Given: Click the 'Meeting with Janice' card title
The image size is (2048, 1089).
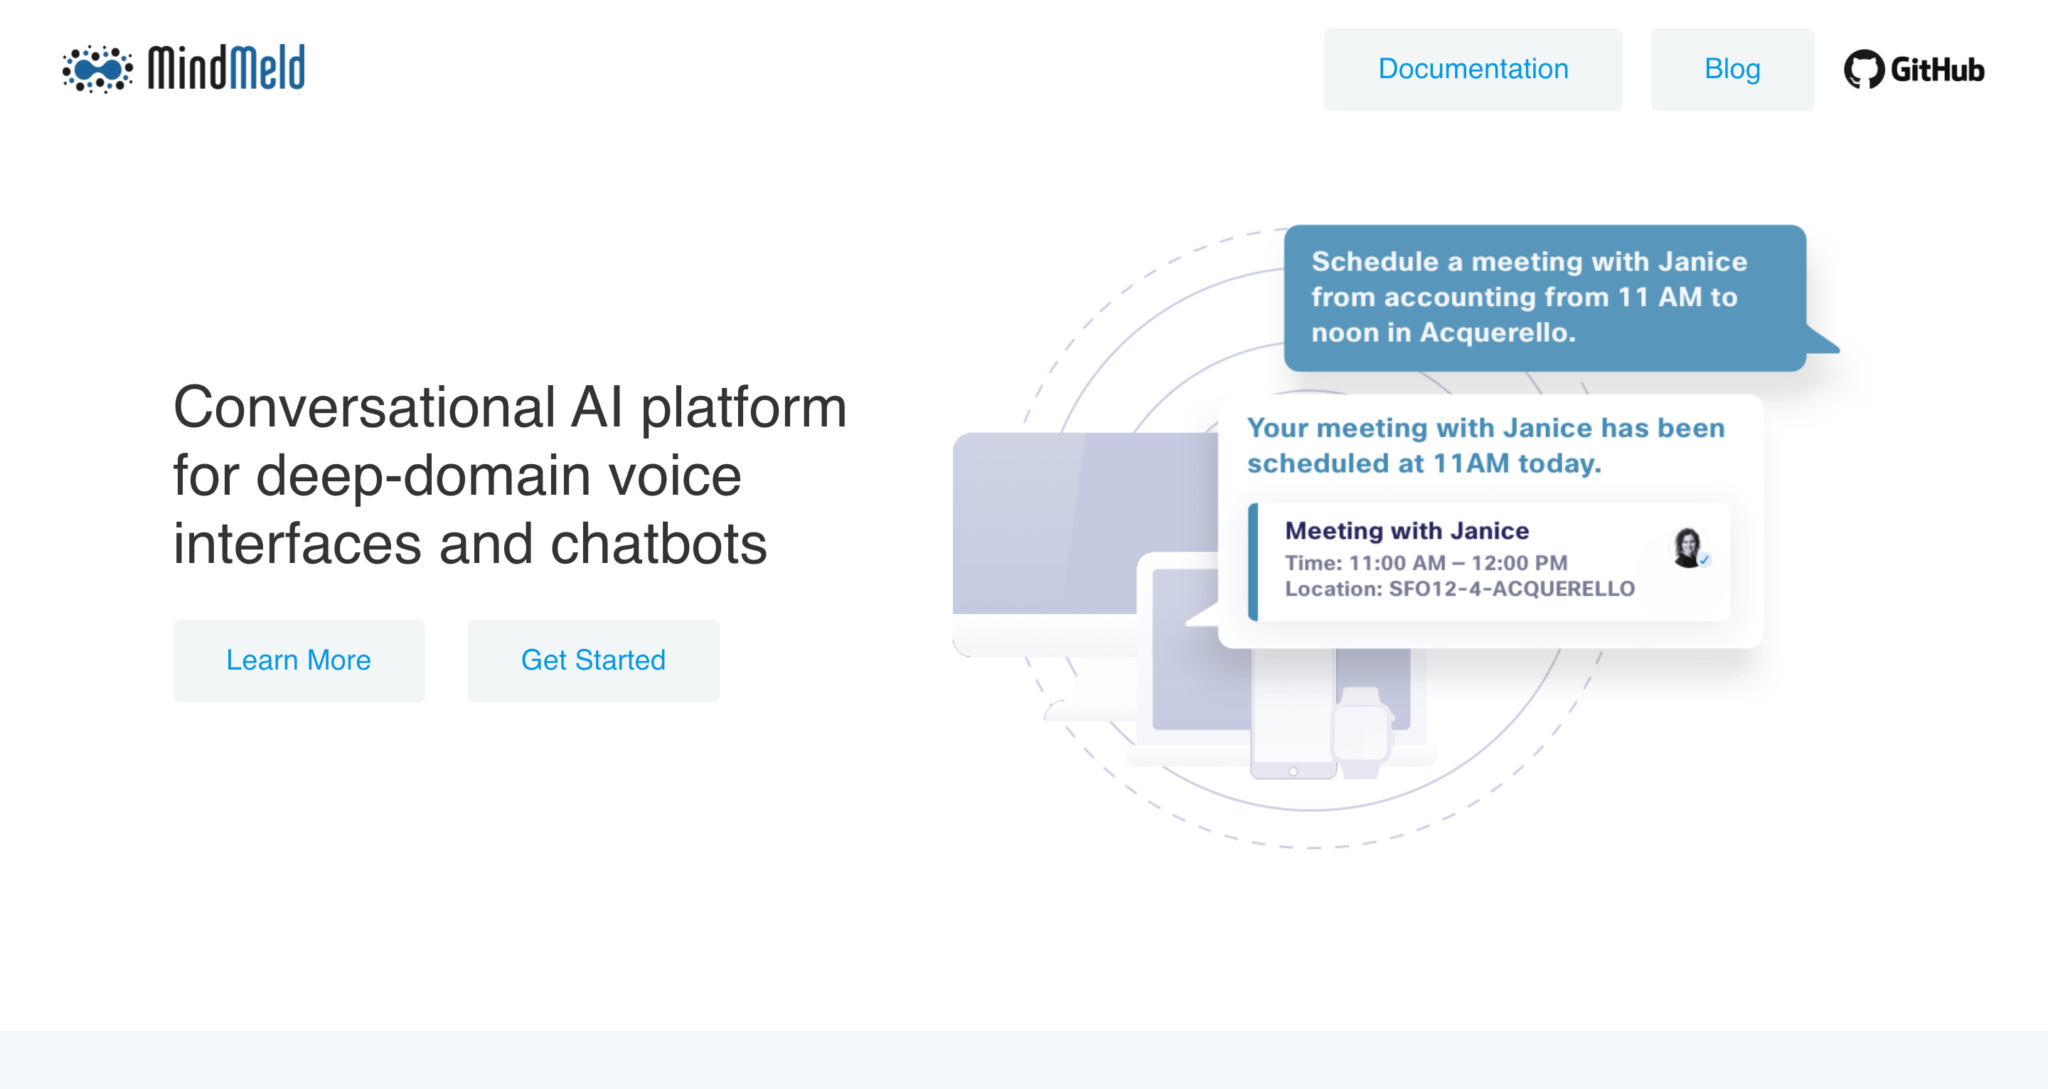Looking at the screenshot, I should (1406, 531).
